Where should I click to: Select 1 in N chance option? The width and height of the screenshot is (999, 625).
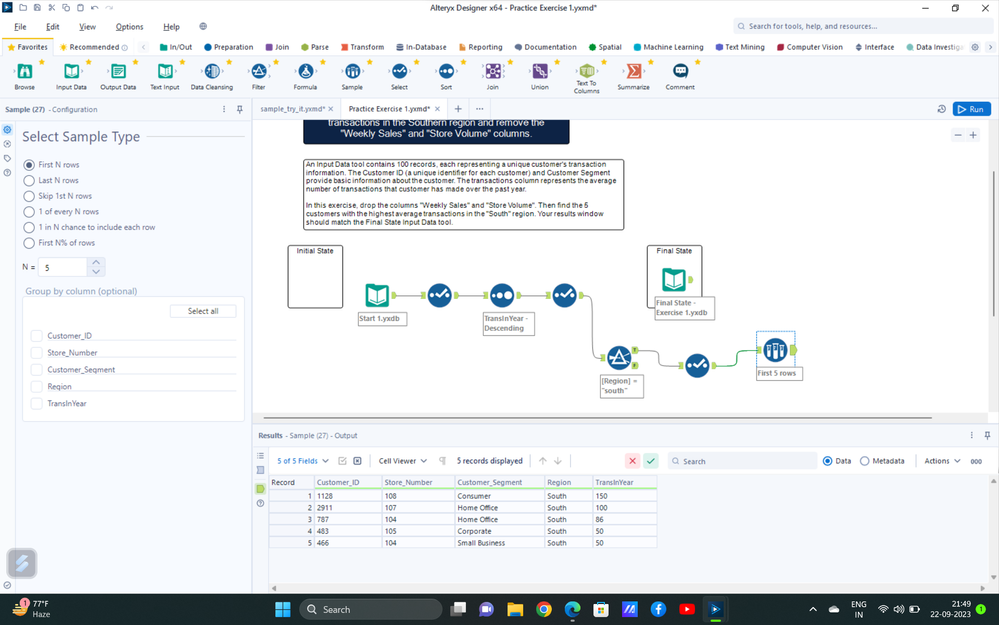click(x=29, y=227)
